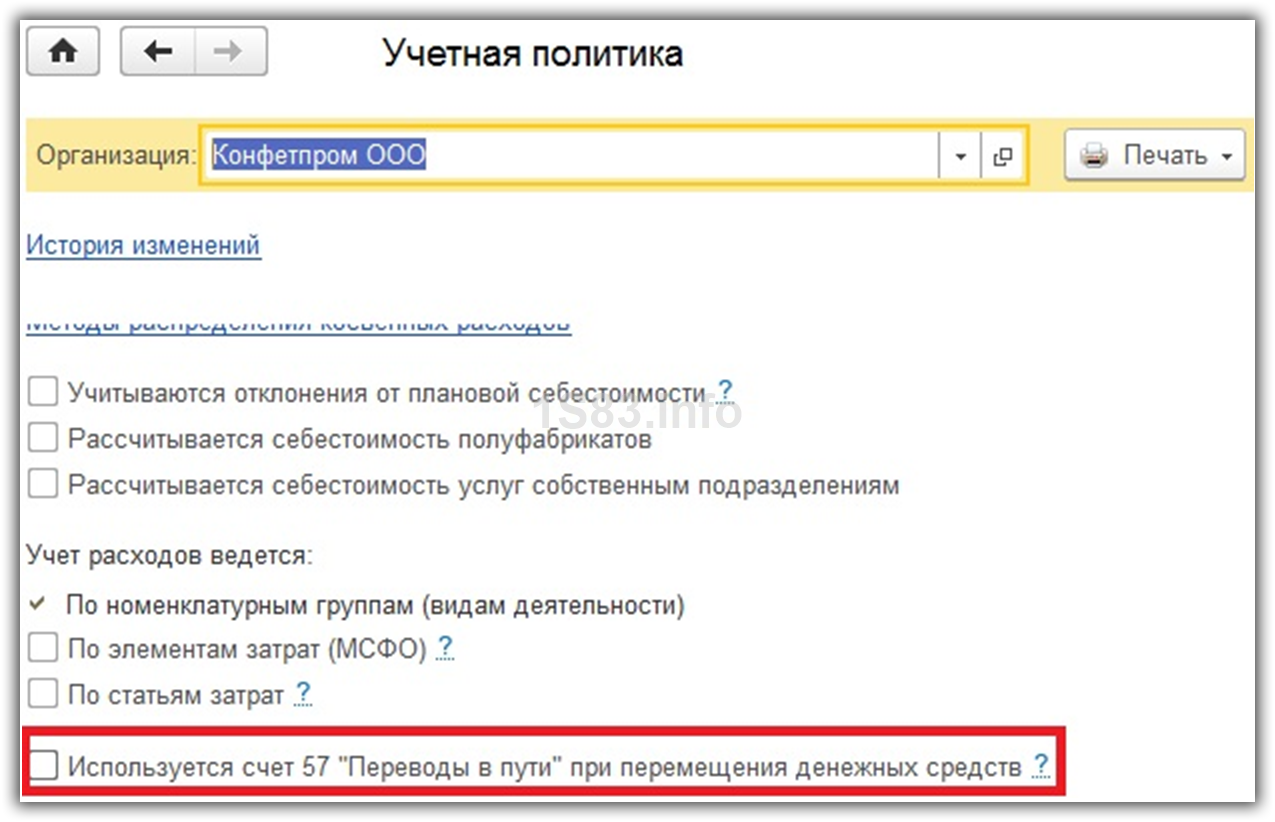Open help mark beside По статьям затрат

pos(303,693)
